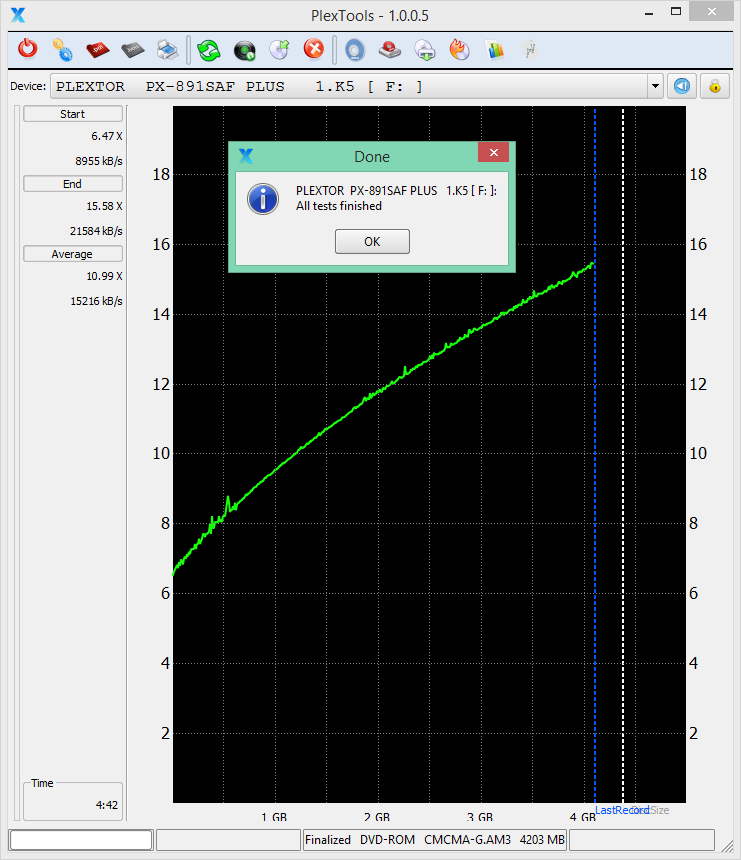
Task: Click the red disc on drive icon
Action: tap(390, 50)
